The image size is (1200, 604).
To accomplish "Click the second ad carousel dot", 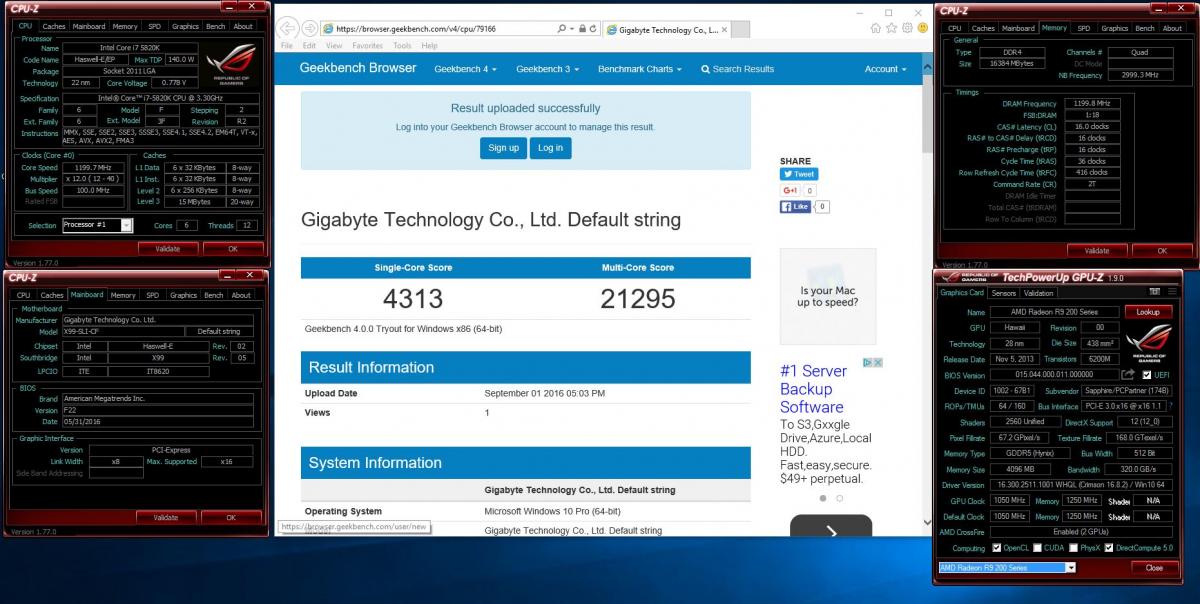I will (839, 498).
